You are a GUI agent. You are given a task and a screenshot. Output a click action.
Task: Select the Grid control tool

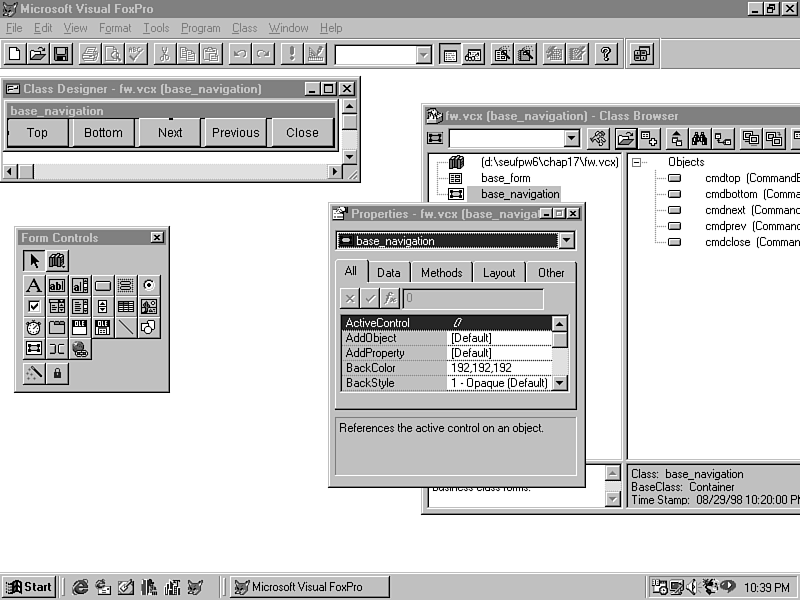pyautogui.click(x=126, y=307)
